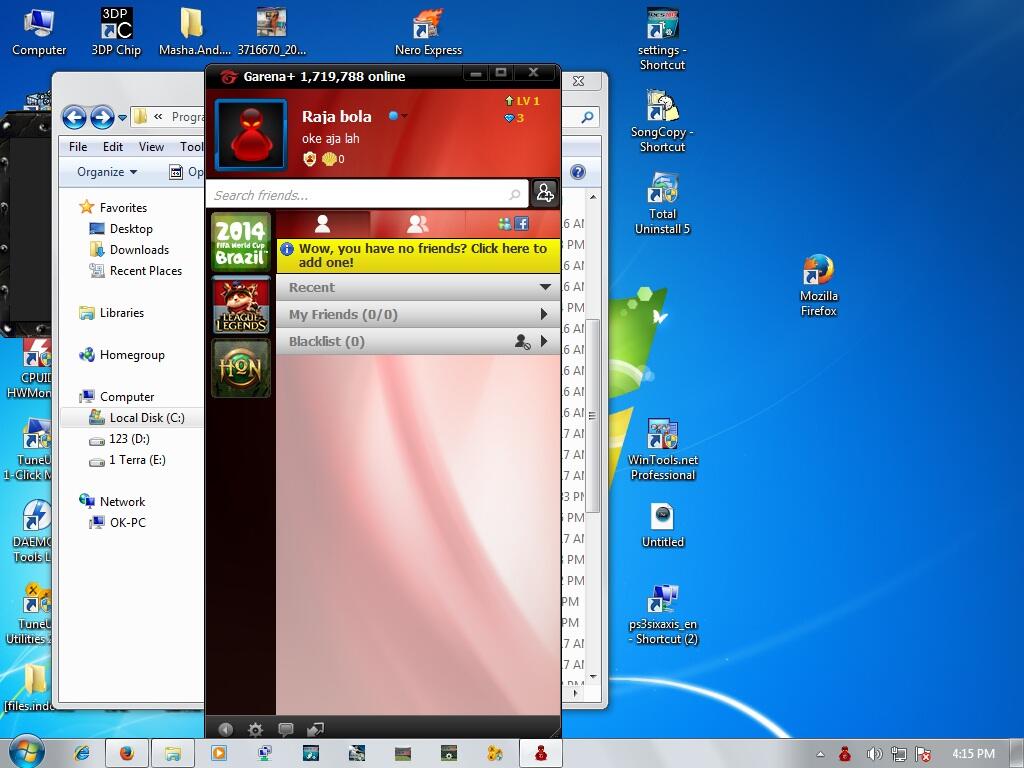Open the File menu in Explorer
Screen dimensions: 1024x768
click(x=78, y=147)
